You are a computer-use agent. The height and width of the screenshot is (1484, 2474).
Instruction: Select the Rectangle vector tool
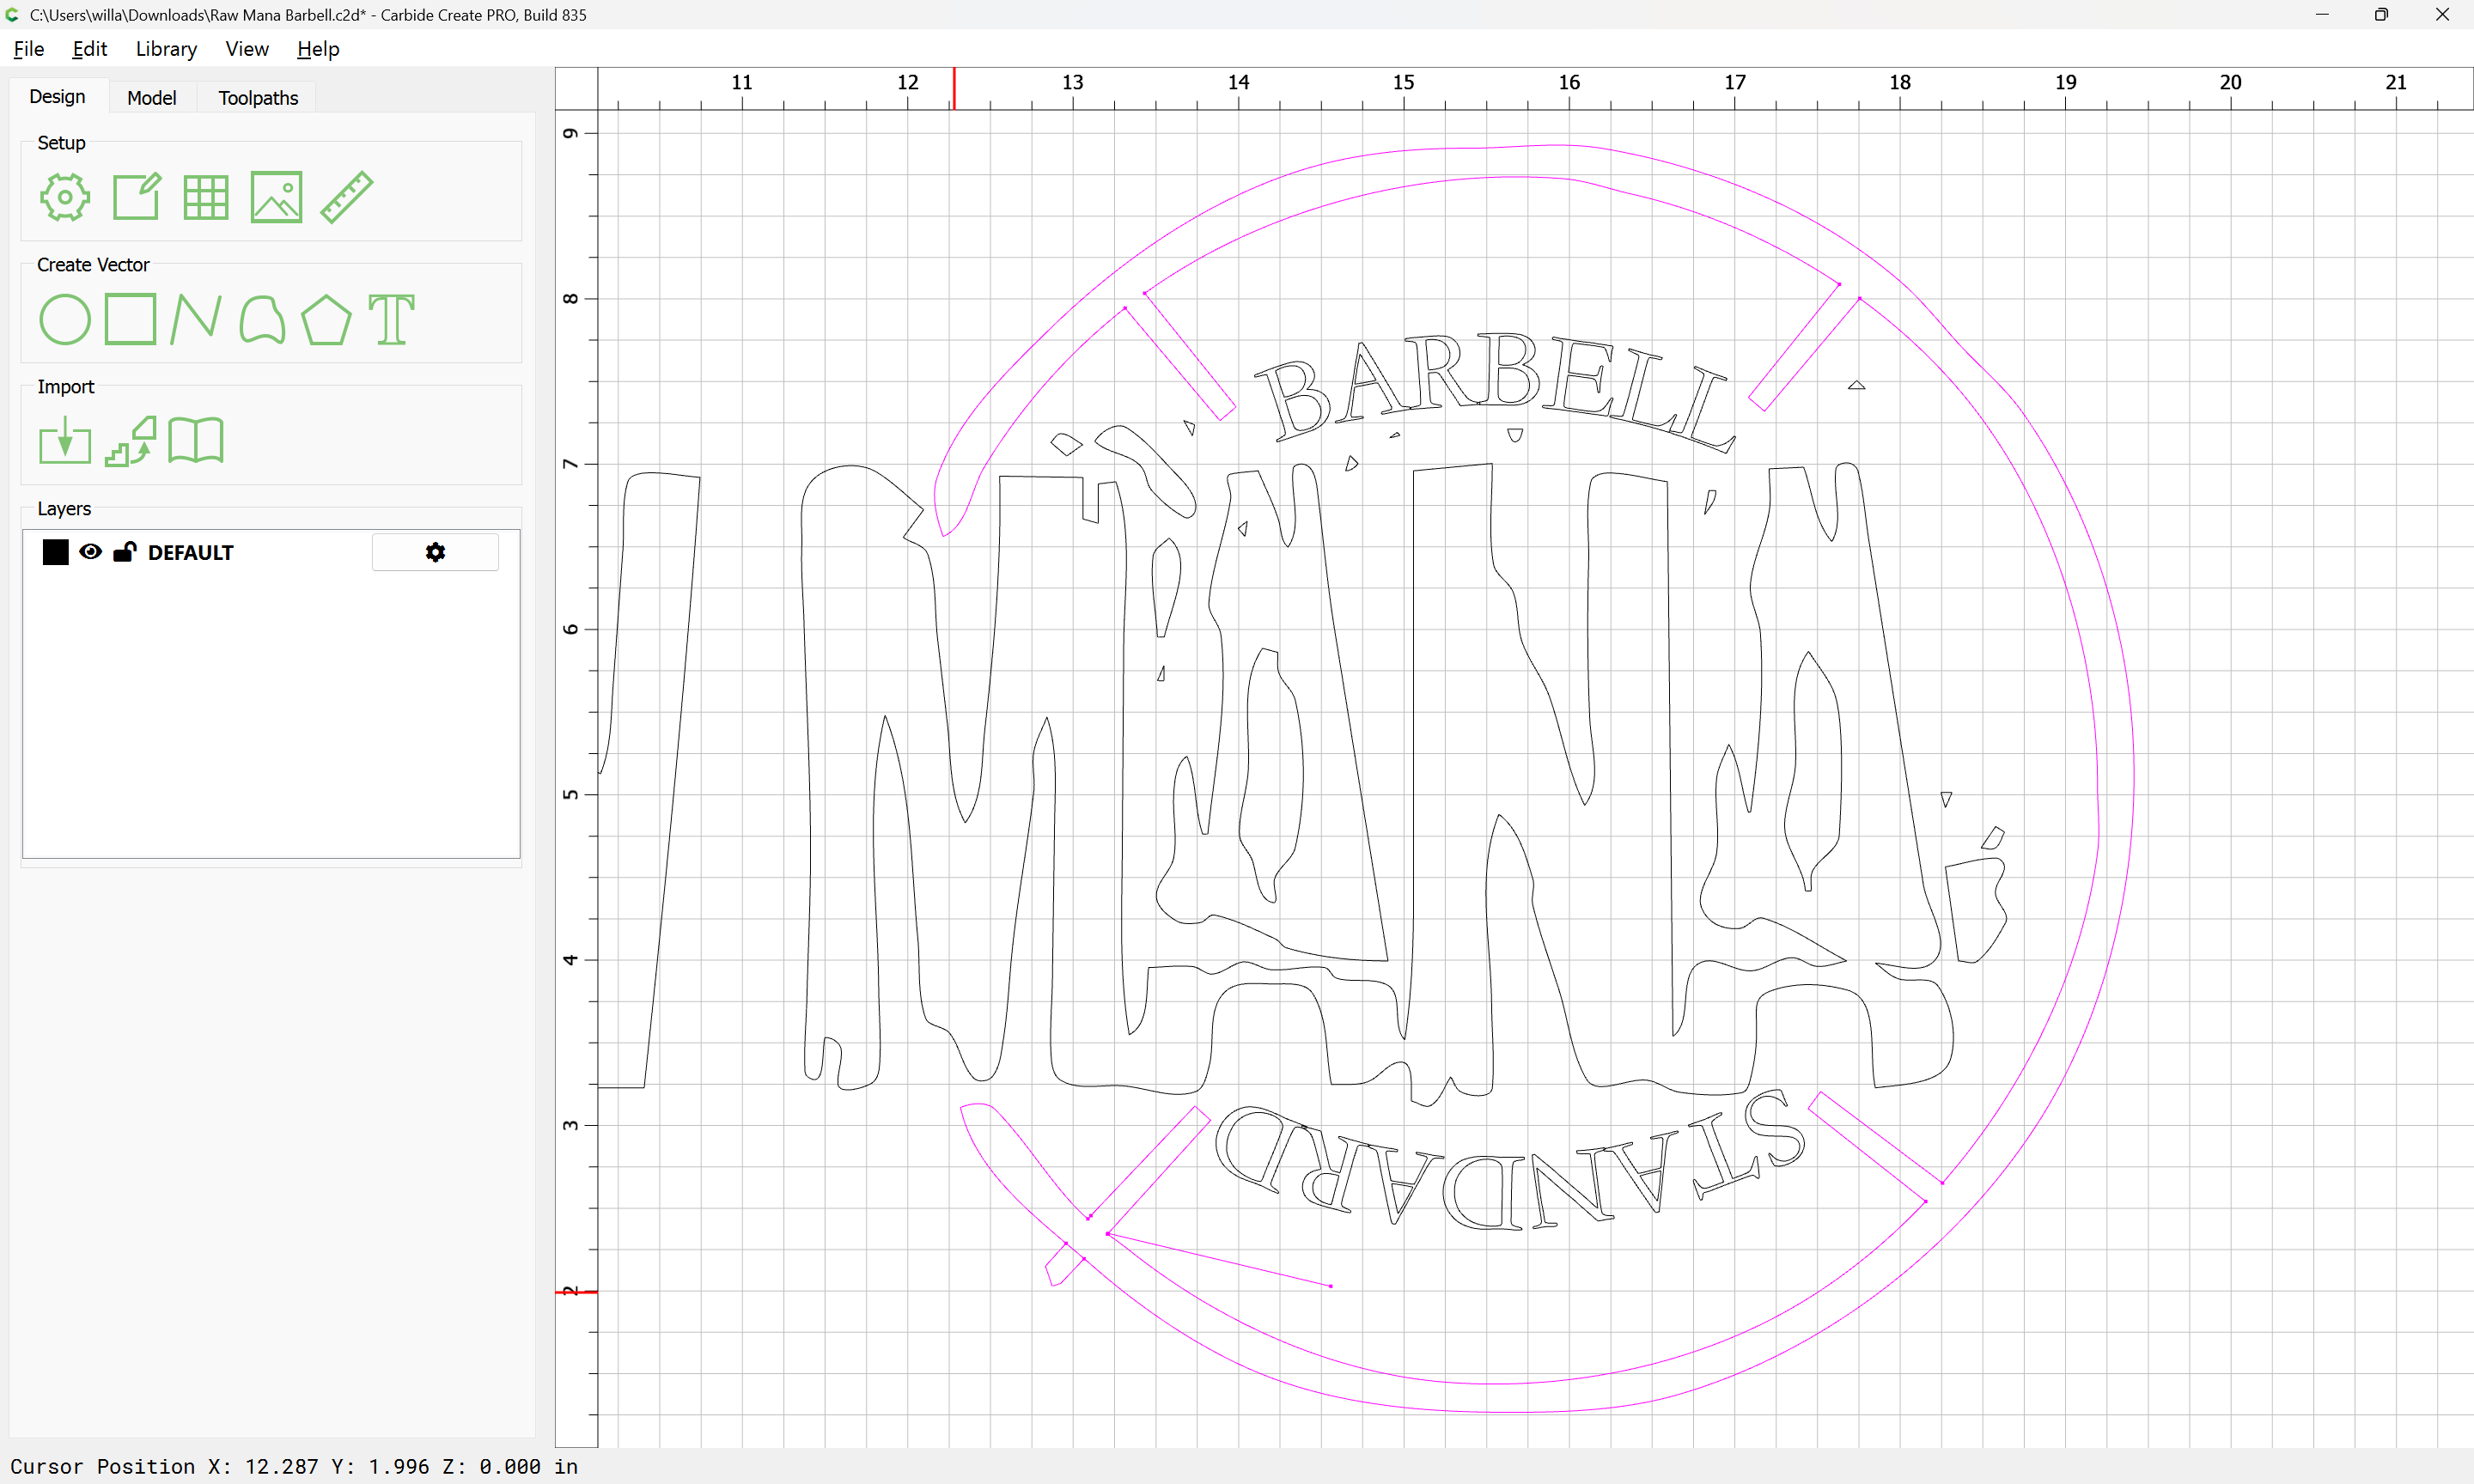coord(131,320)
